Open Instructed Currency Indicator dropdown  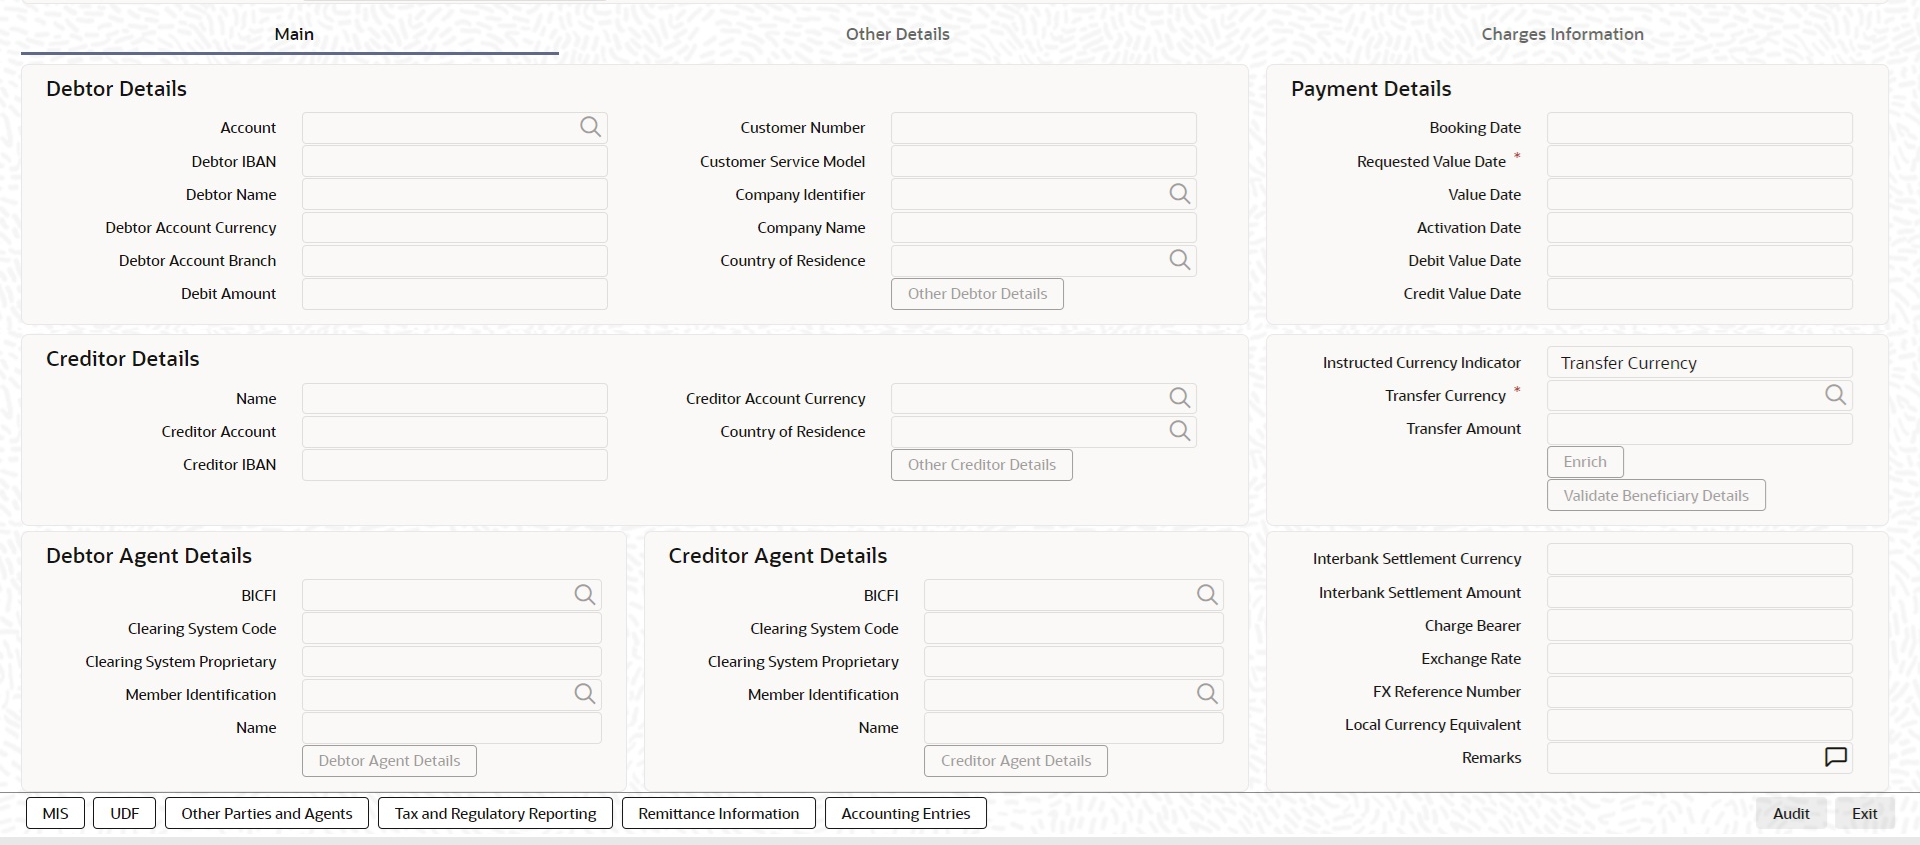tap(1699, 363)
